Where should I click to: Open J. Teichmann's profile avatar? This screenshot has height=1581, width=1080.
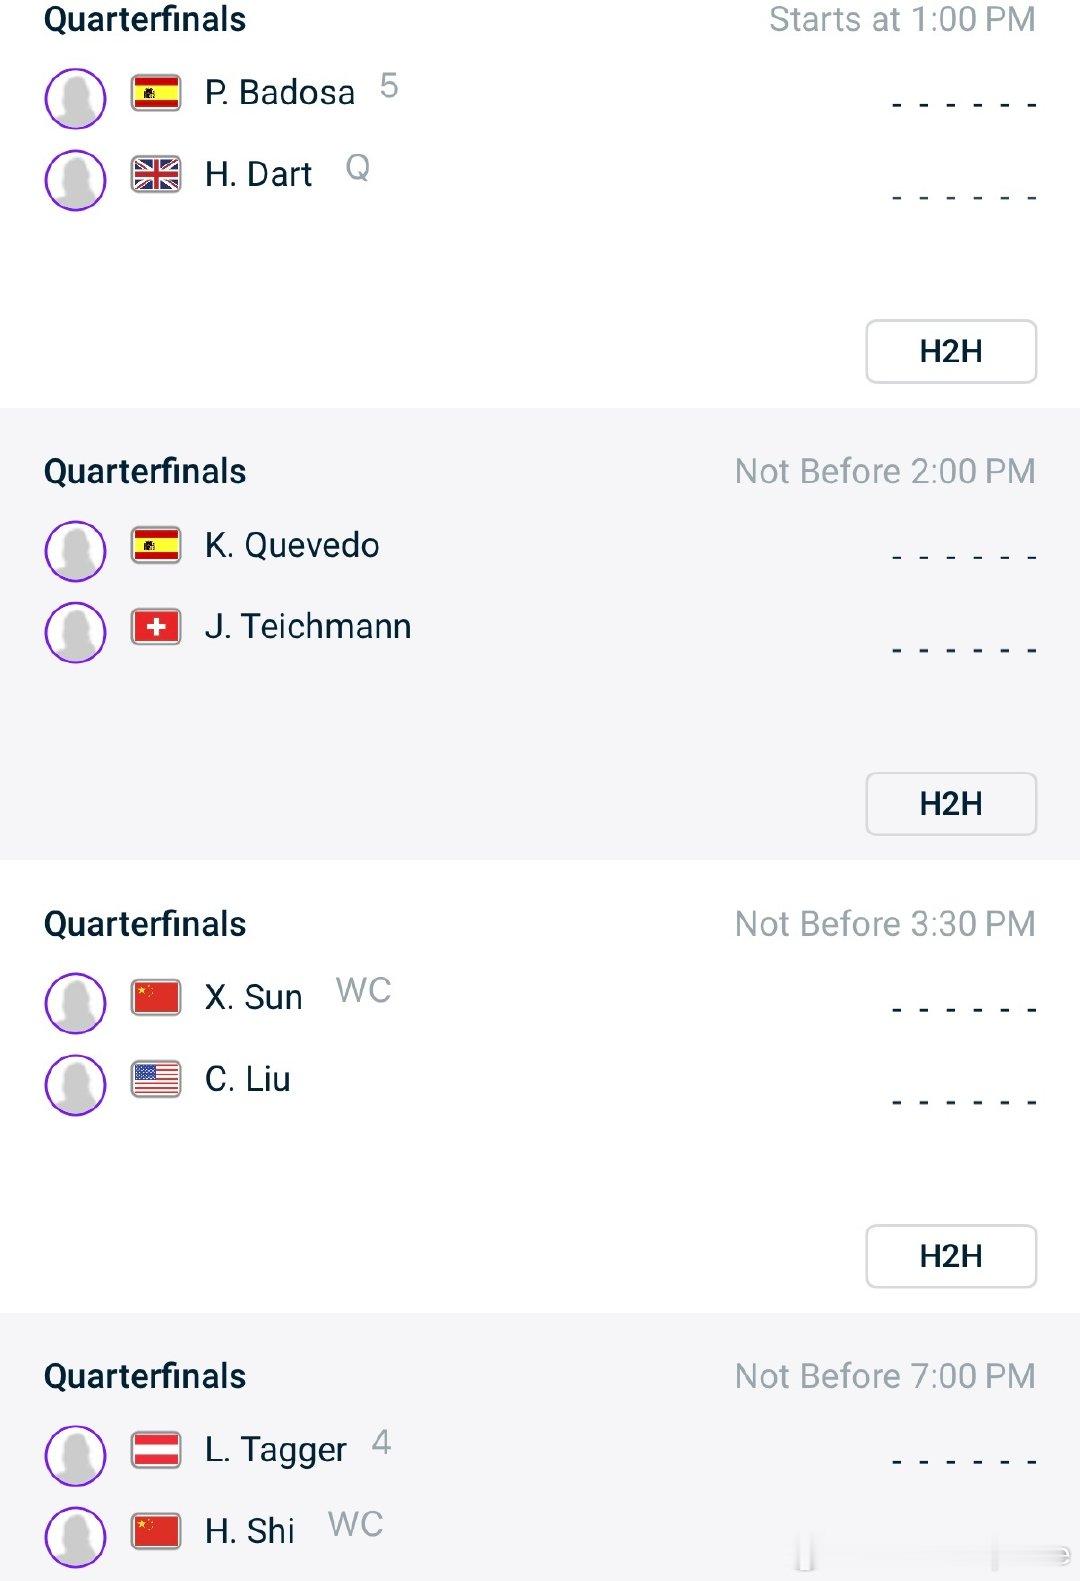pyautogui.click(x=76, y=632)
